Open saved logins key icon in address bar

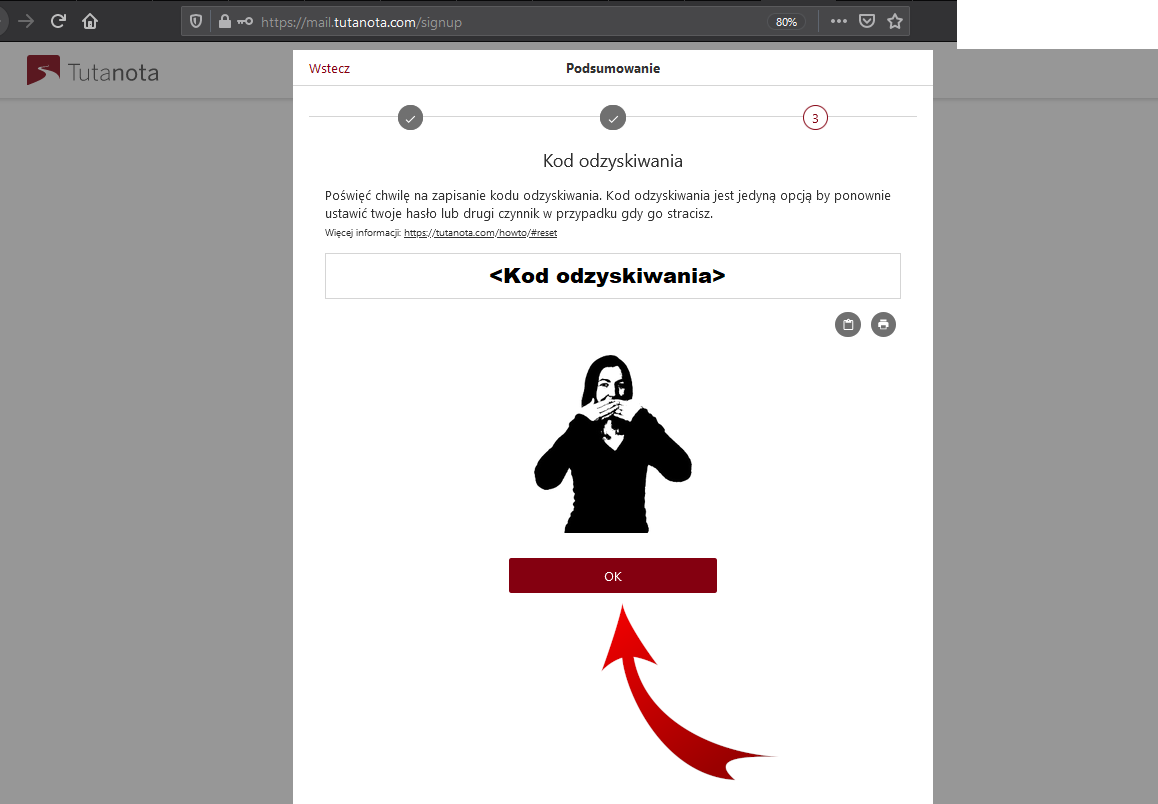click(x=244, y=21)
